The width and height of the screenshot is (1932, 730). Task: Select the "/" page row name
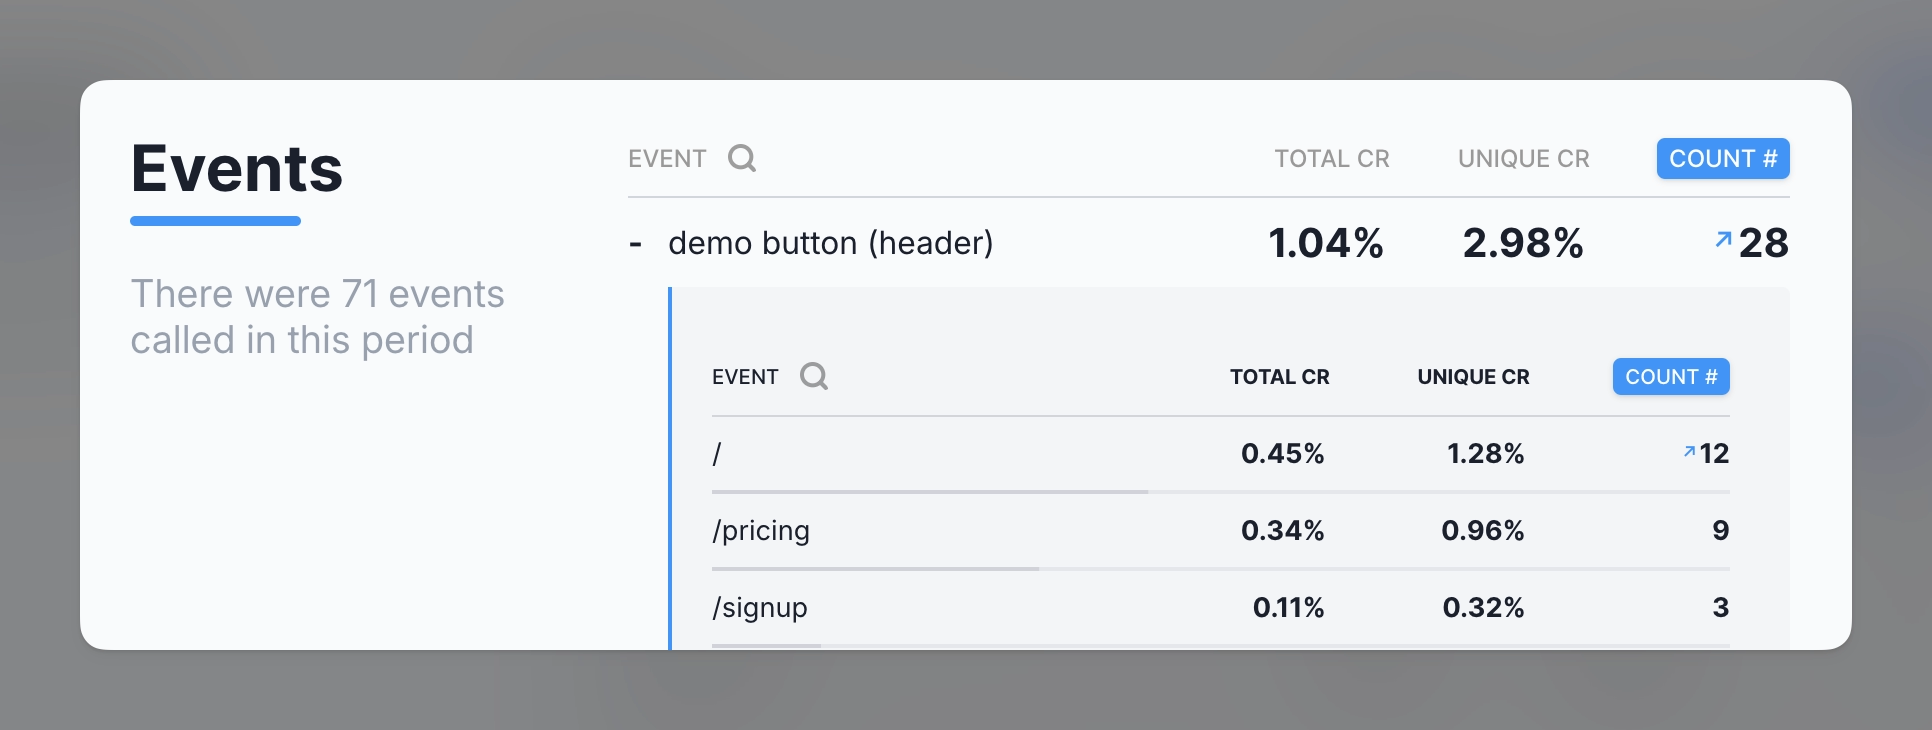pos(717,454)
